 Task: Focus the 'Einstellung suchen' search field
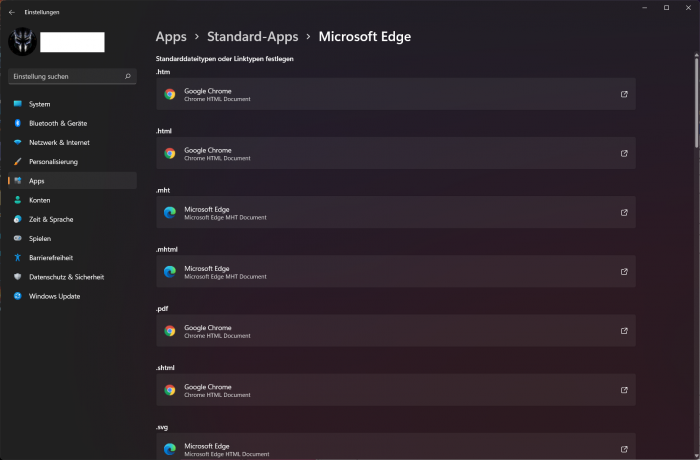point(72,76)
